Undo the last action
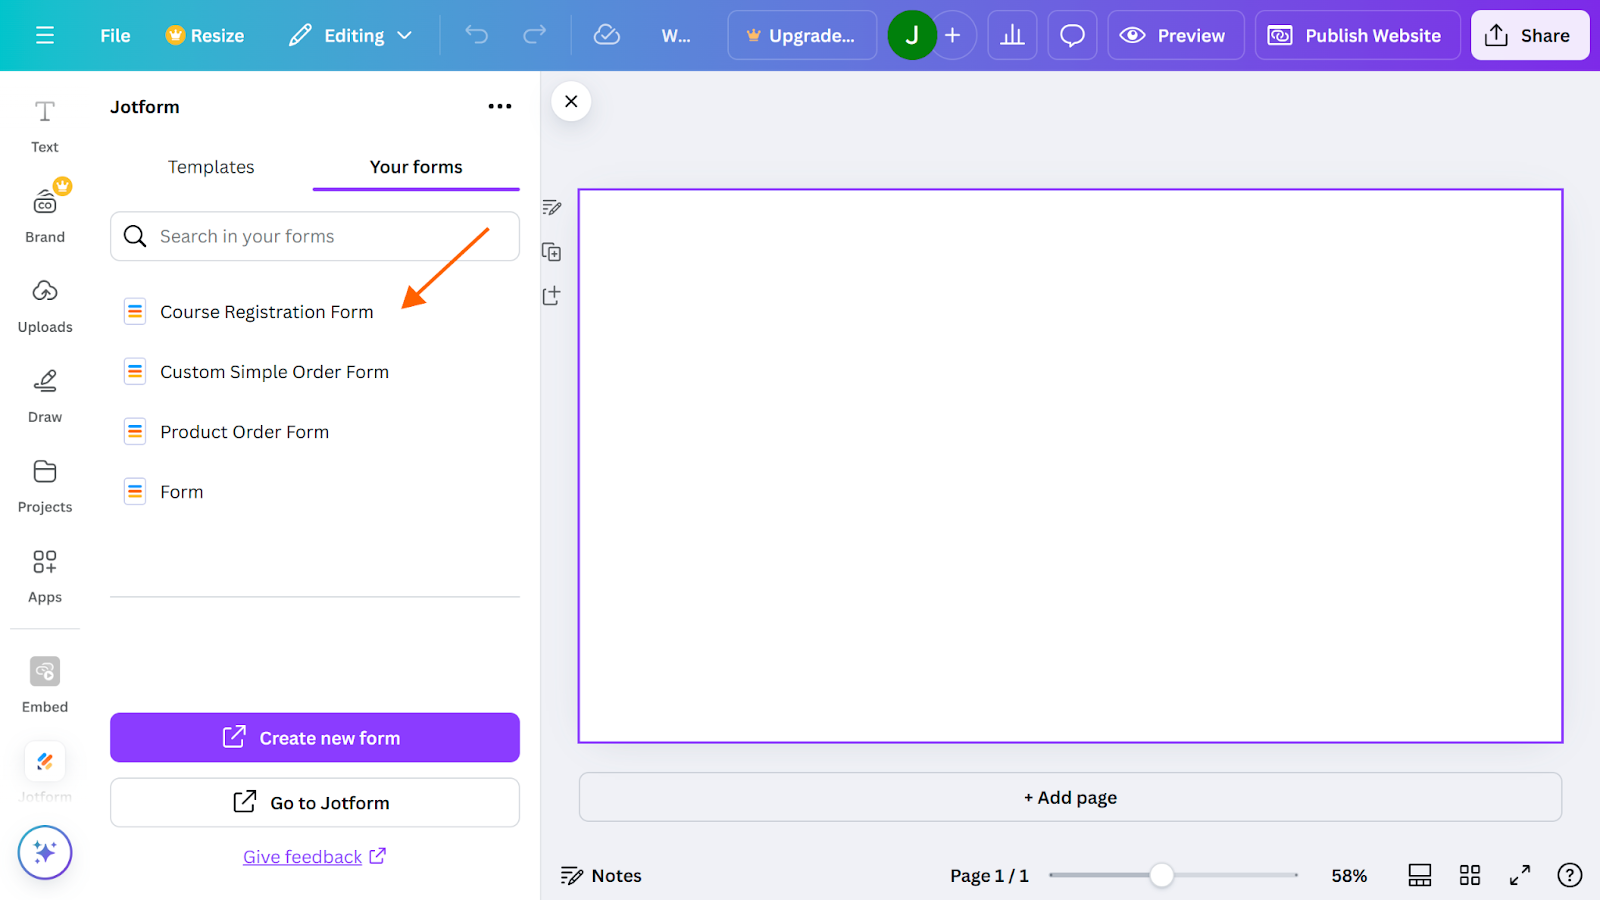This screenshot has height=900, width=1600. coord(477,36)
